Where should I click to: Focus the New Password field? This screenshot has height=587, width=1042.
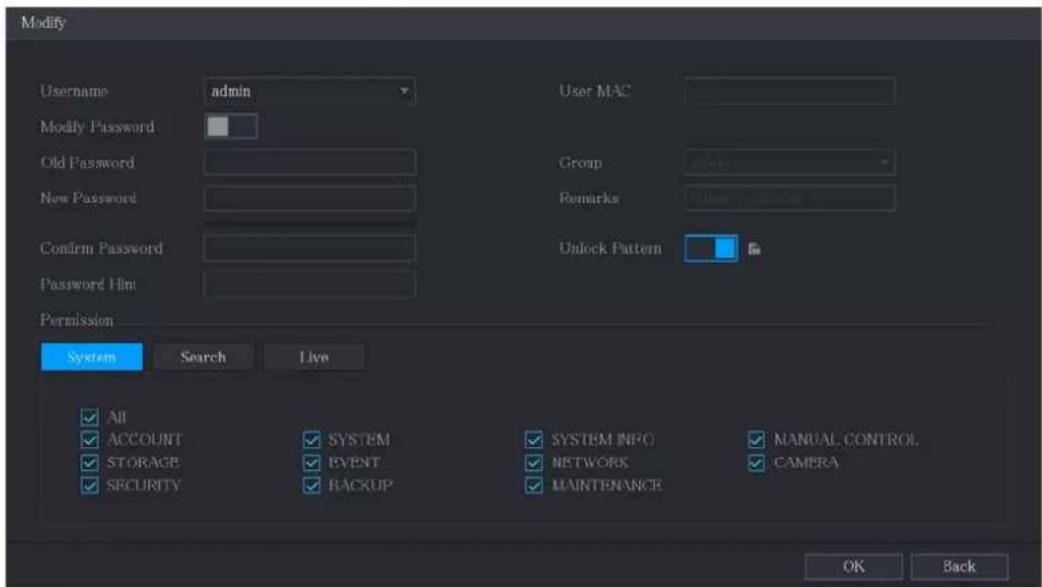pyautogui.click(x=310, y=198)
